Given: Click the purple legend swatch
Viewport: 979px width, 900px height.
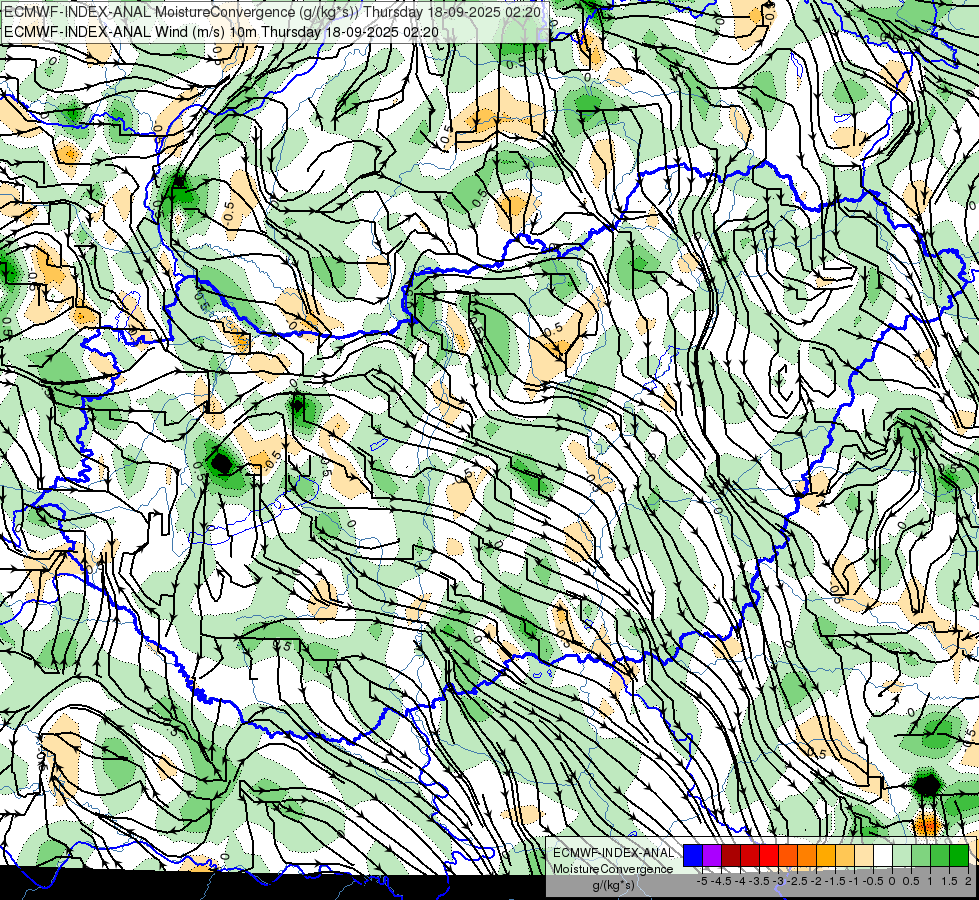Looking at the screenshot, I should [712, 856].
